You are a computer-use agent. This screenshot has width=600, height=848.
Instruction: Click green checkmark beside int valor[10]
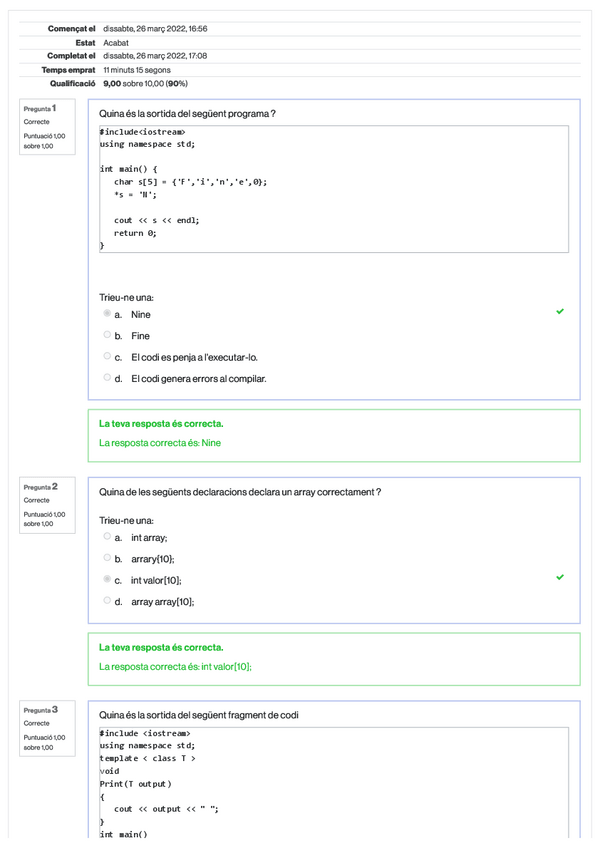560,577
